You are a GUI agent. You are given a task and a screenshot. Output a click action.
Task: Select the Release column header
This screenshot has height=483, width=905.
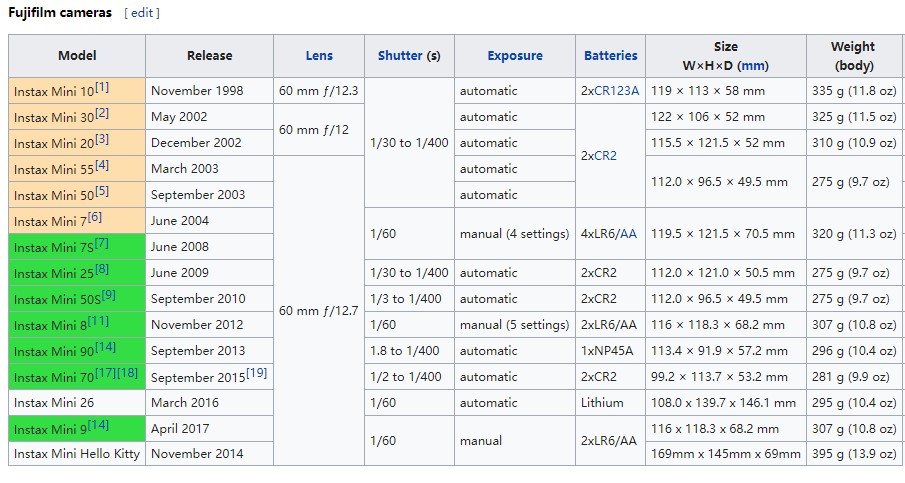[x=210, y=56]
